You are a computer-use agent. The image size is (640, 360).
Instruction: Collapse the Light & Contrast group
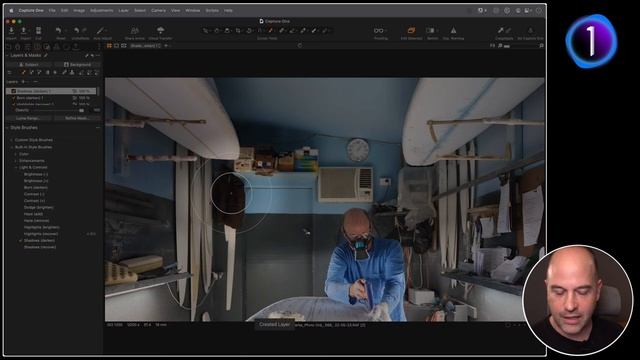pos(16,167)
